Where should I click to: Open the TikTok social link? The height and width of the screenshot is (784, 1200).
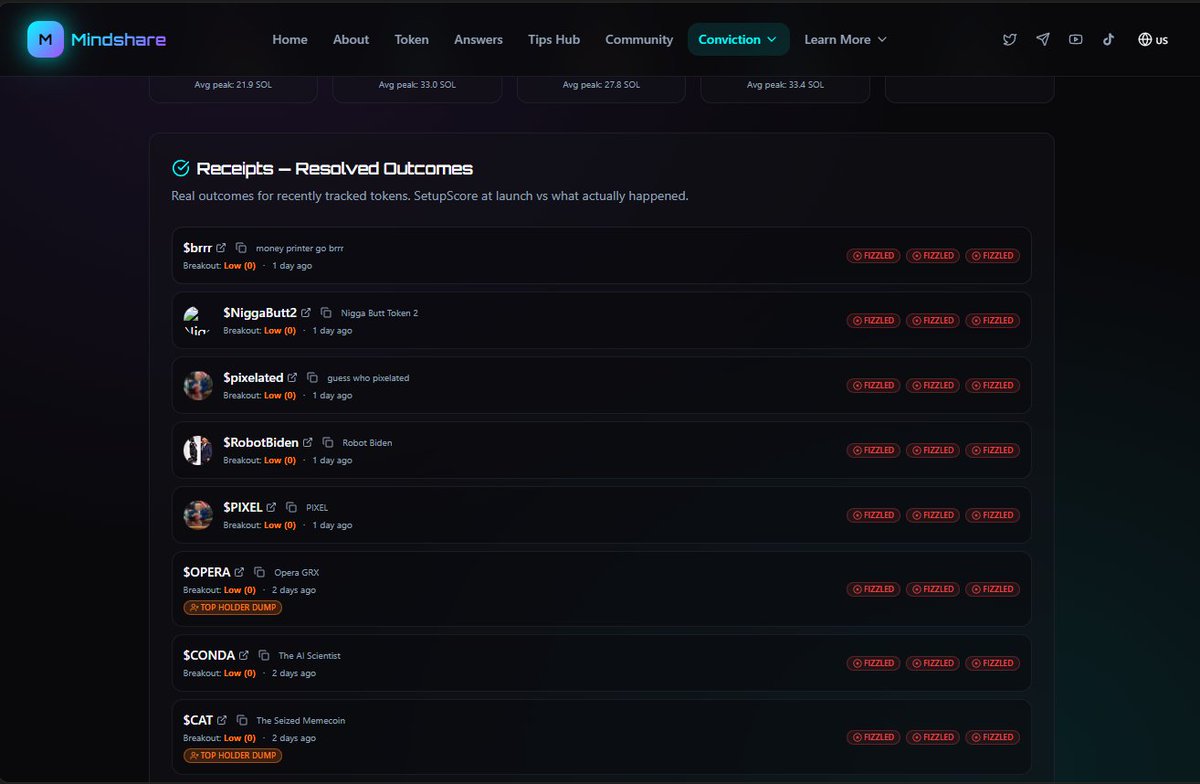coord(1108,40)
